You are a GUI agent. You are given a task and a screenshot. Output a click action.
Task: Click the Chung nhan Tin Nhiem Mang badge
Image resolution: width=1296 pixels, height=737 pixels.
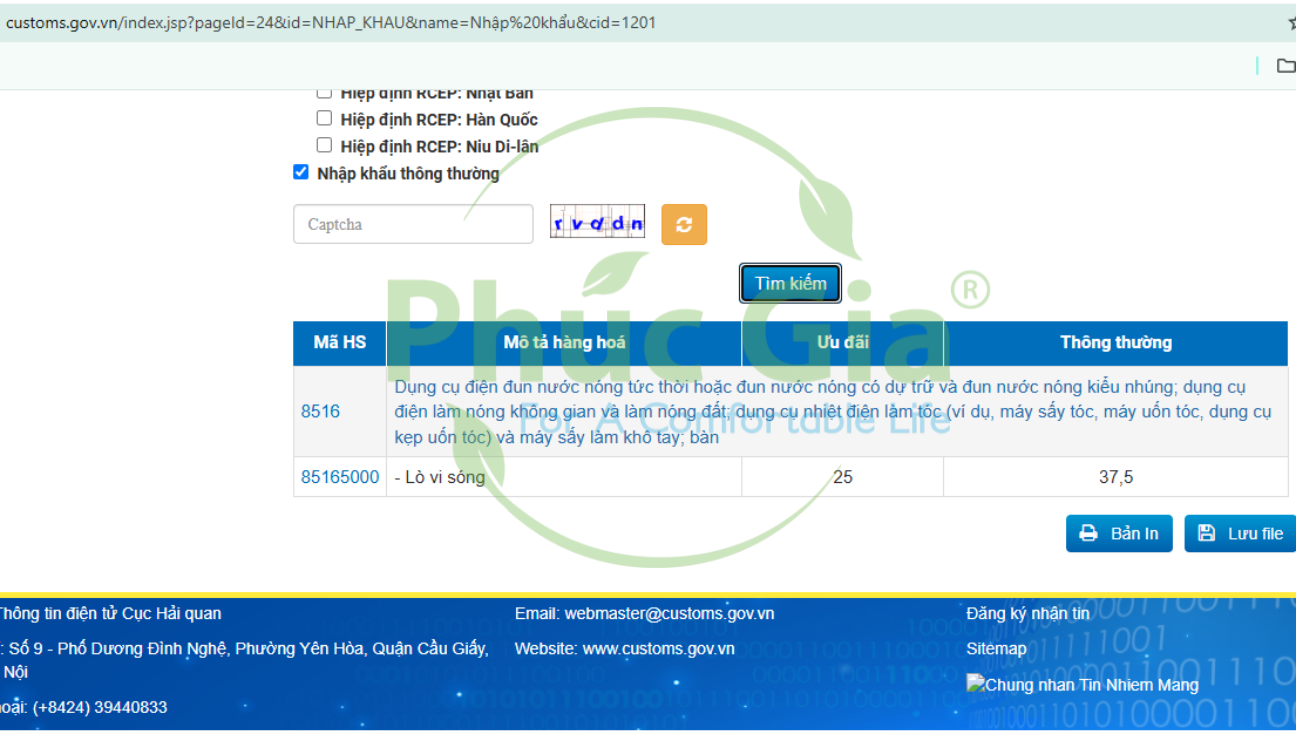(1082, 685)
